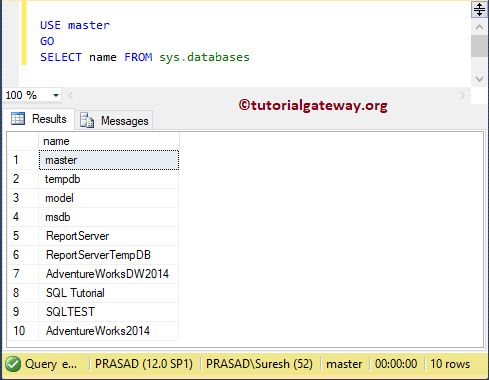Click the vertical scrollbar thumb in the editor
The image size is (489, 380).
click(479, 46)
